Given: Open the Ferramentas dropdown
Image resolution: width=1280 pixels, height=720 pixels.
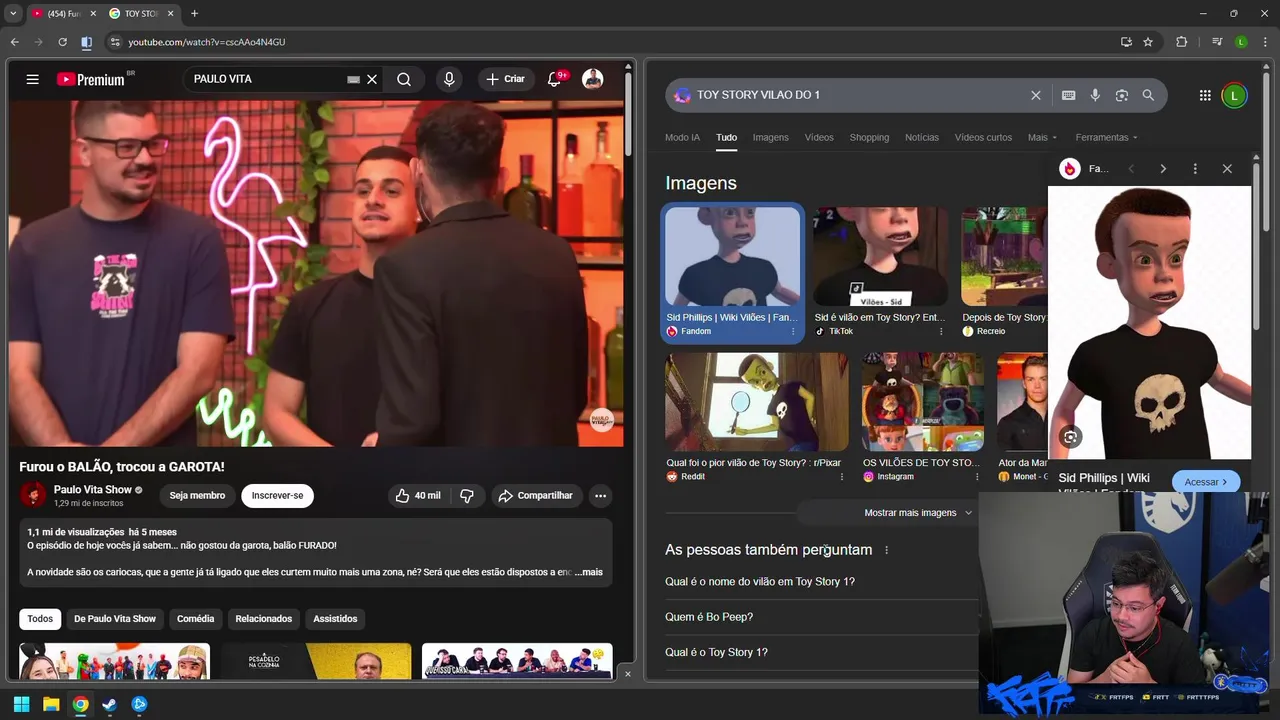Looking at the screenshot, I should [1106, 137].
